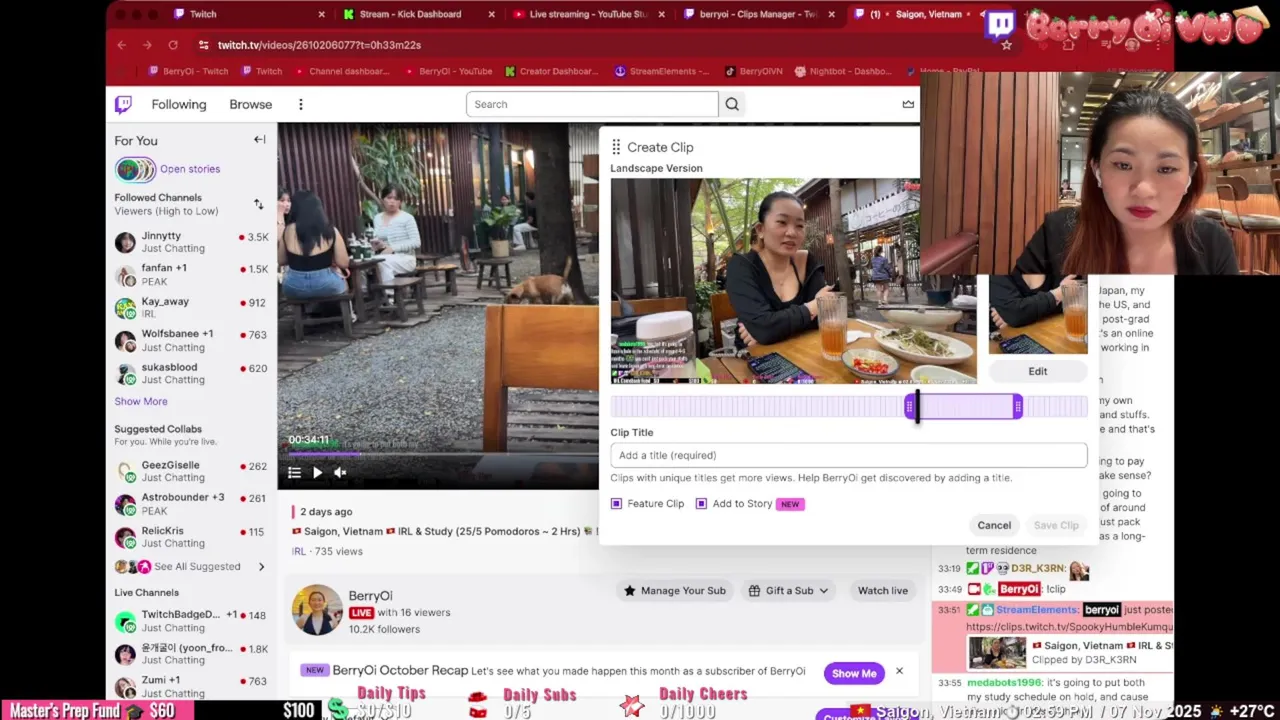This screenshot has width=1280, height=720.
Task: Open BerryOi - Twitch bookmark
Action: coord(188,71)
